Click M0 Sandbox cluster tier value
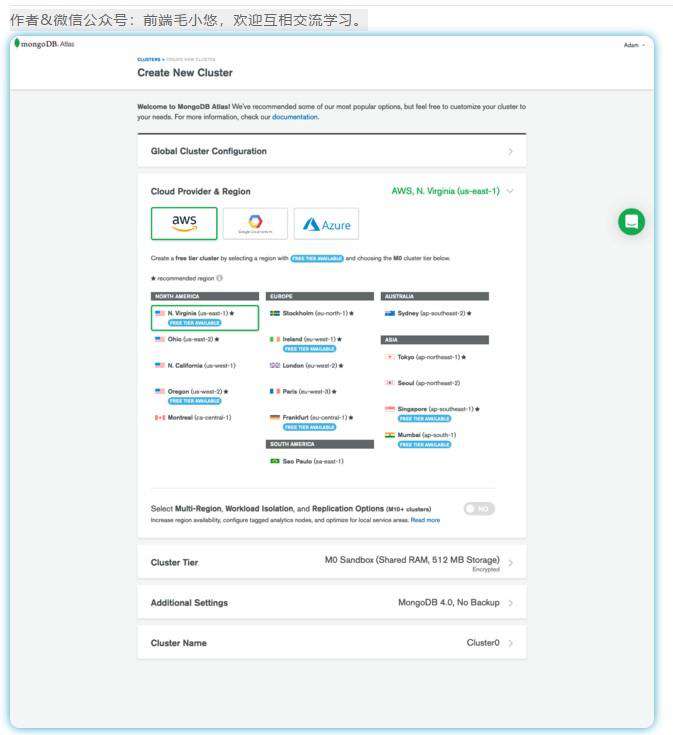This screenshot has height=735, width=673. (412, 560)
